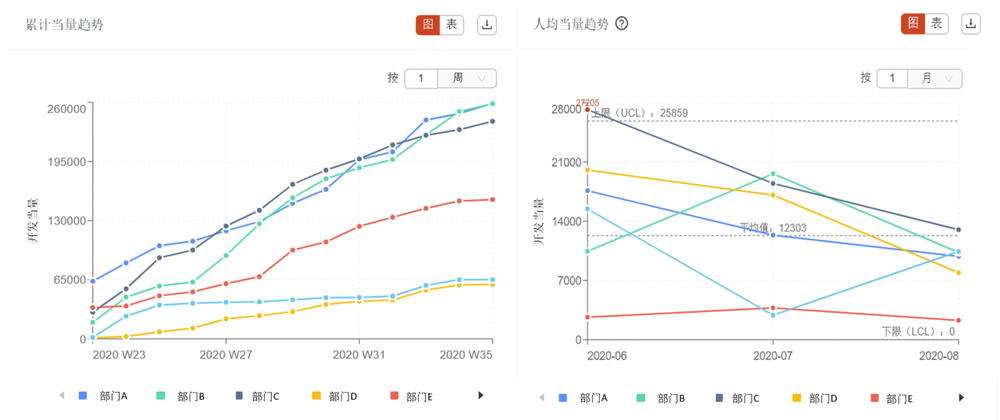
Task: Toggle 部门C series in right chart legend
Action: tap(735, 398)
